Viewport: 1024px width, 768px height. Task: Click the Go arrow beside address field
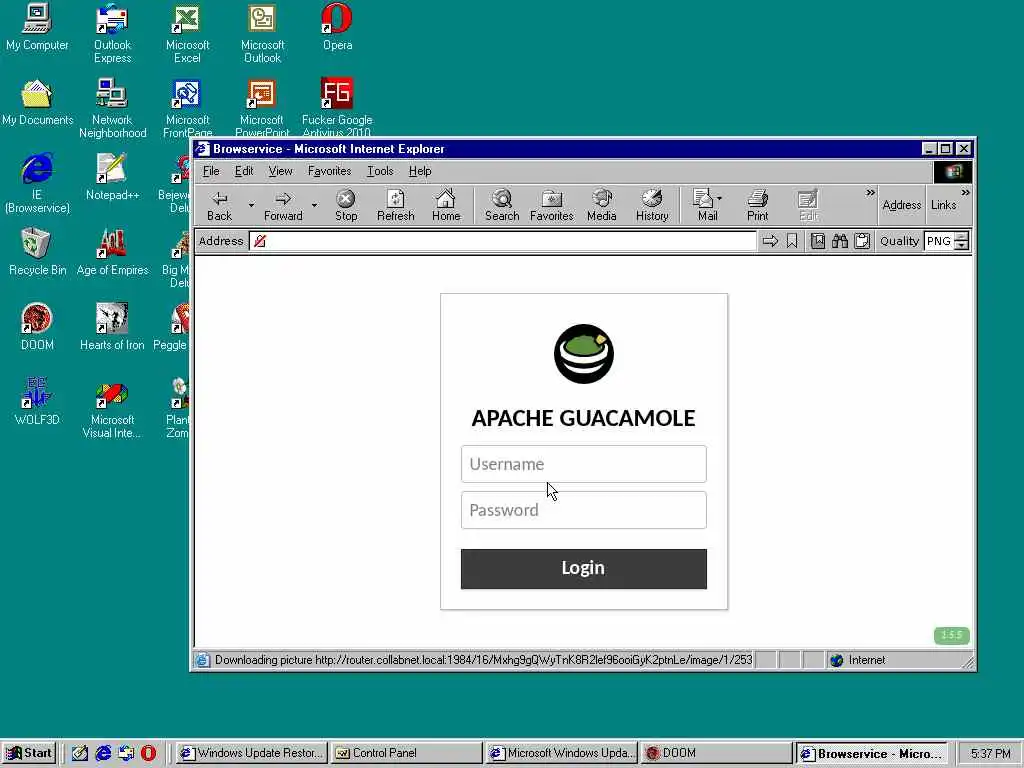(770, 241)
